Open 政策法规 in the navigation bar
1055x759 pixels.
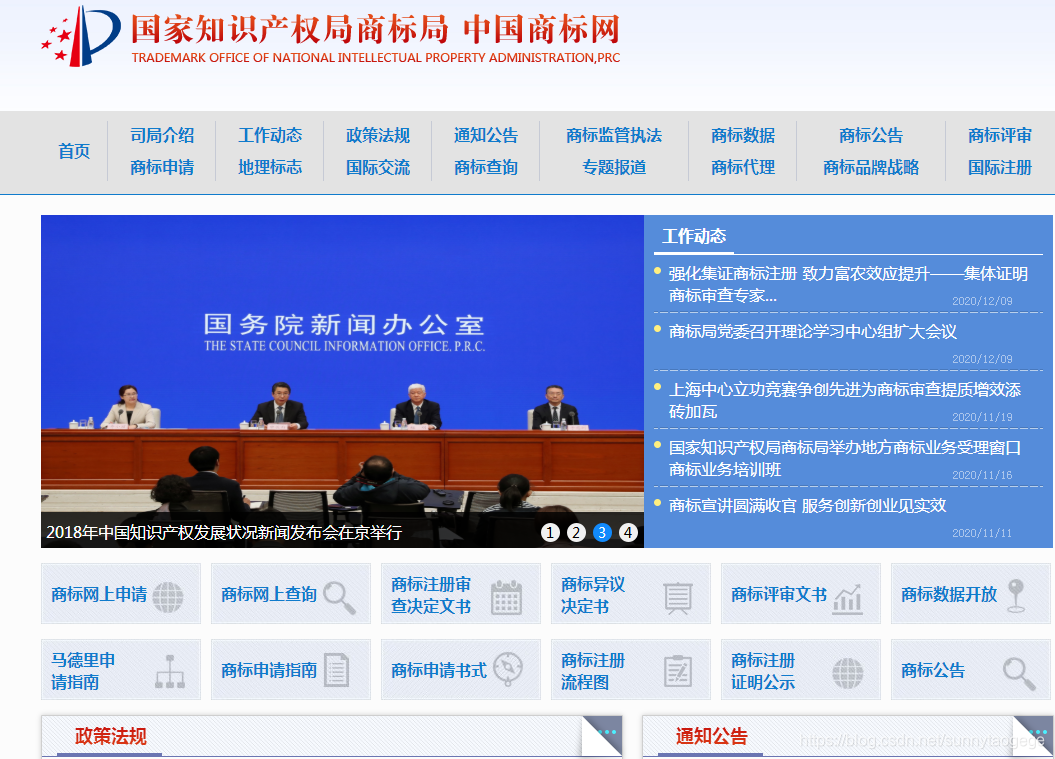pos(378,135)
